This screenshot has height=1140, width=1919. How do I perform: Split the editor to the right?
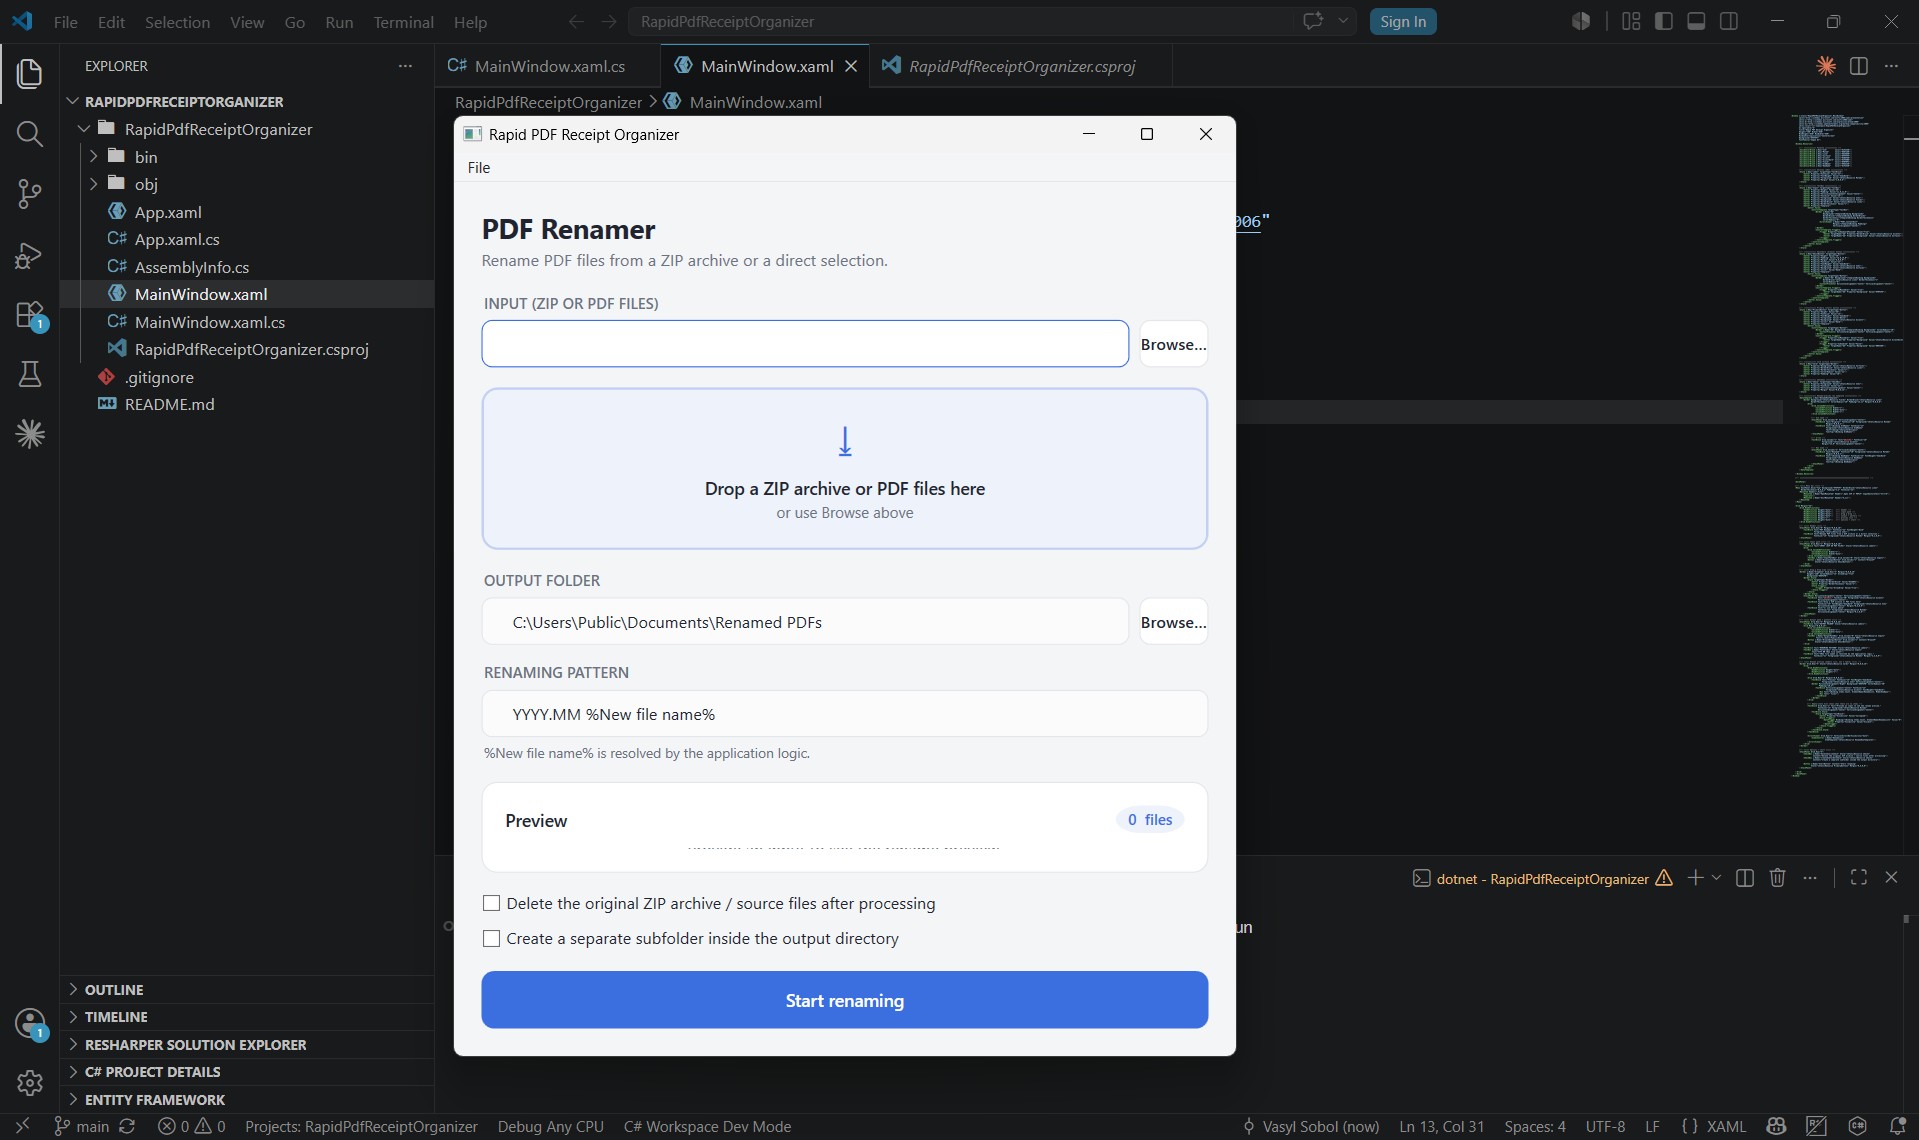[x=1859, y=66]
